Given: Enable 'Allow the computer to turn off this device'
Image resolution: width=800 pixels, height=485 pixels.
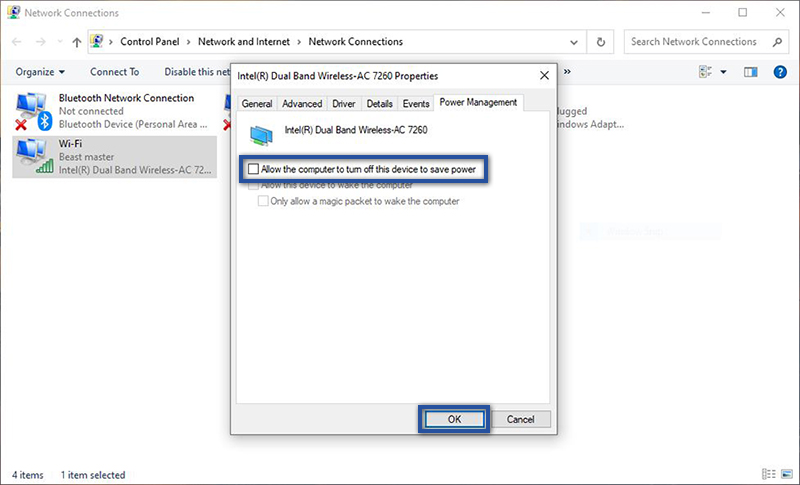Looking at the screenshot, I should [254, 170].
